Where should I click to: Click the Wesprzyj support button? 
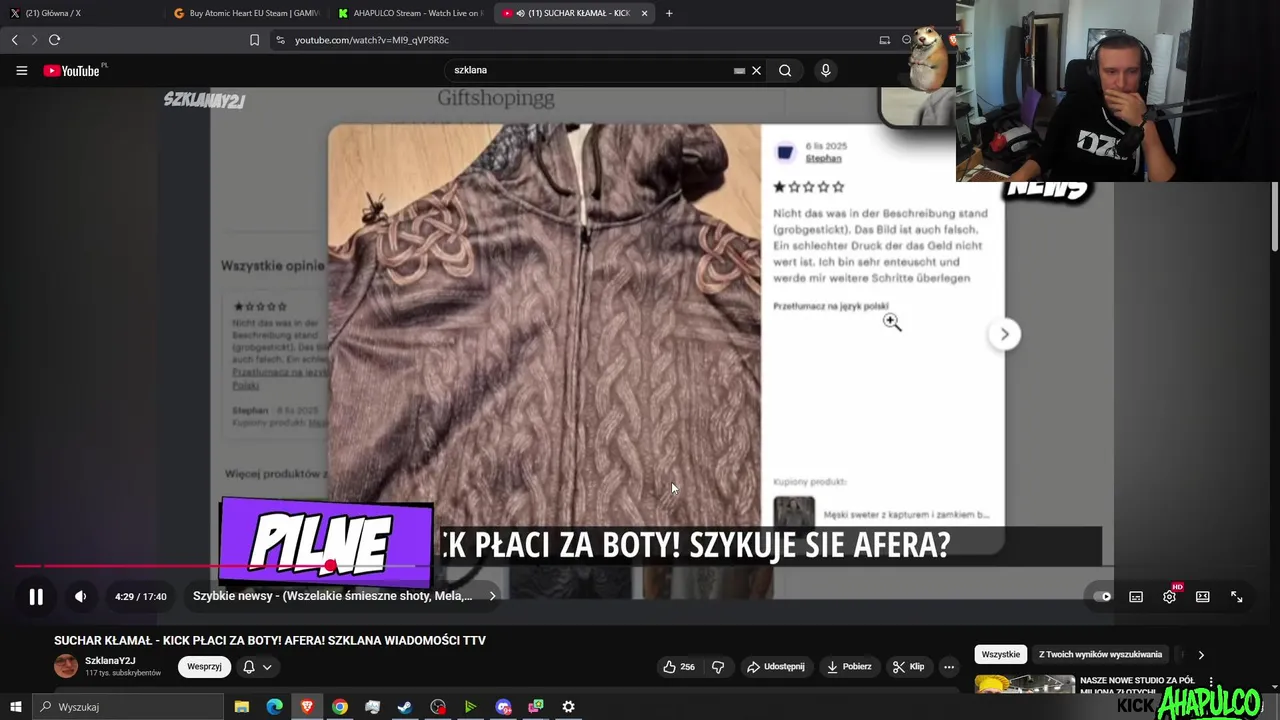click(204, 667)
